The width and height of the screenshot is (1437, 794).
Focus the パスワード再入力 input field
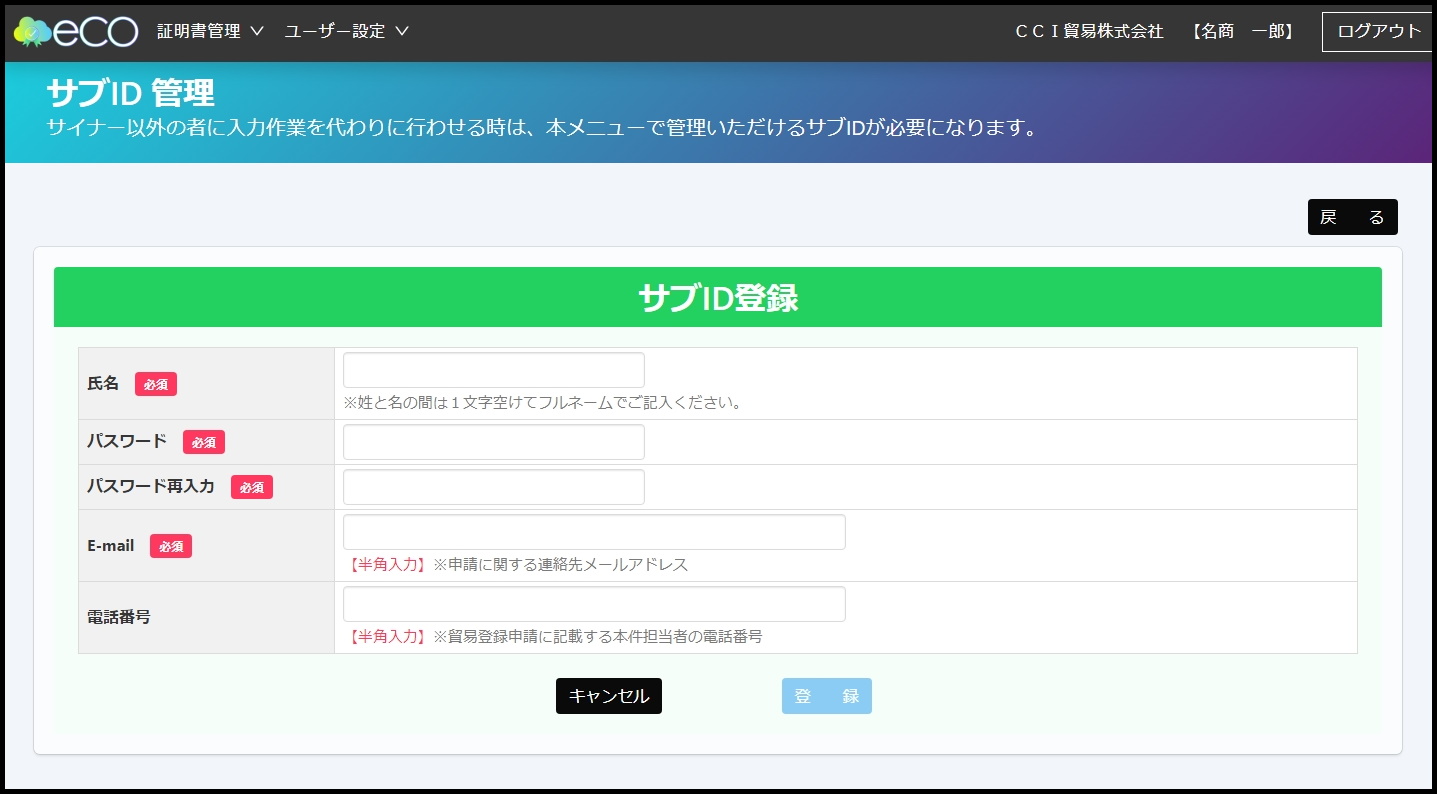click(494, 487)
